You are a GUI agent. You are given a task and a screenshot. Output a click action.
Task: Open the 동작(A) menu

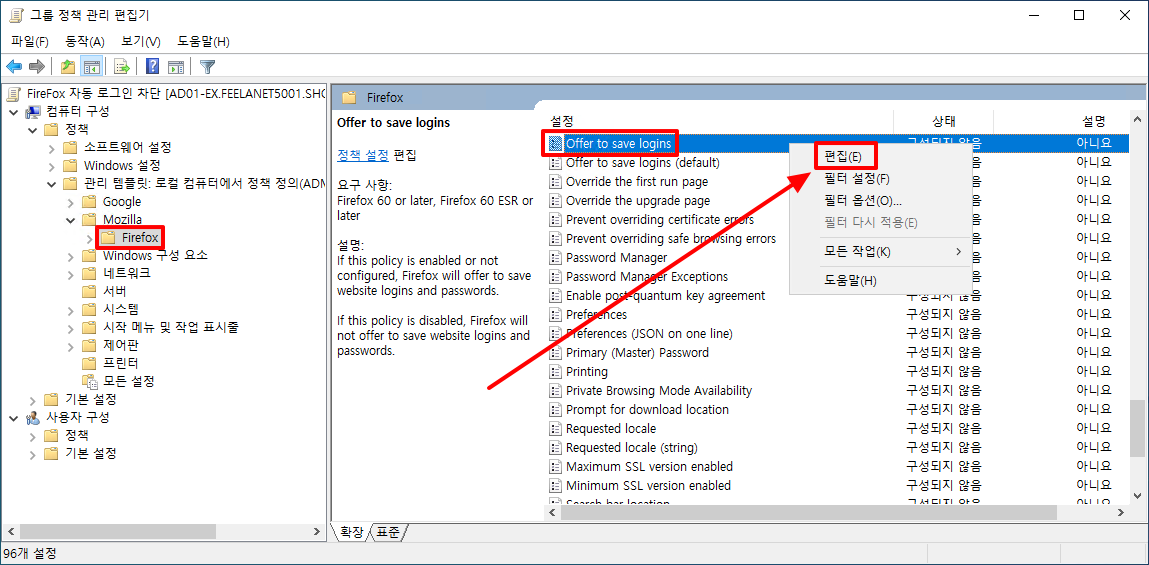85,42
